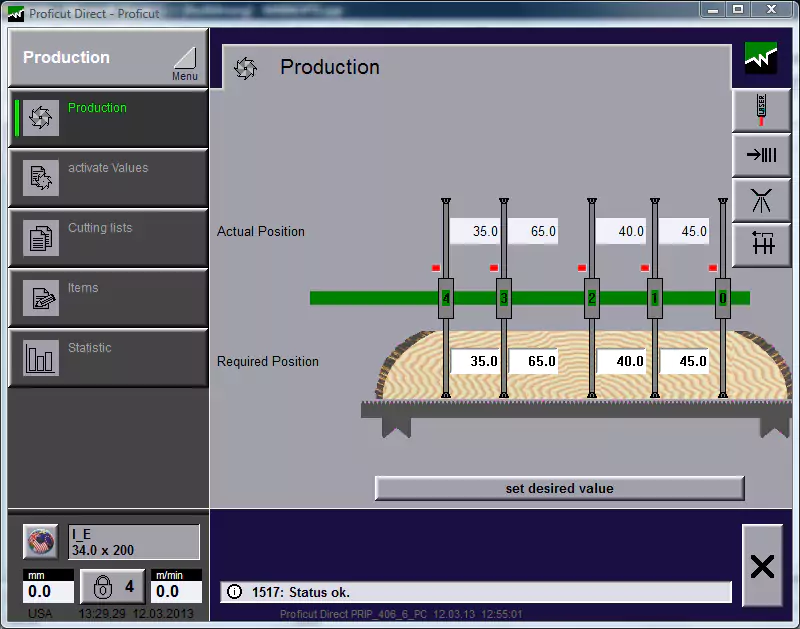The image size is (800, 629).
Task: Click the USA globe language icon
Action: tap(41, 542)
